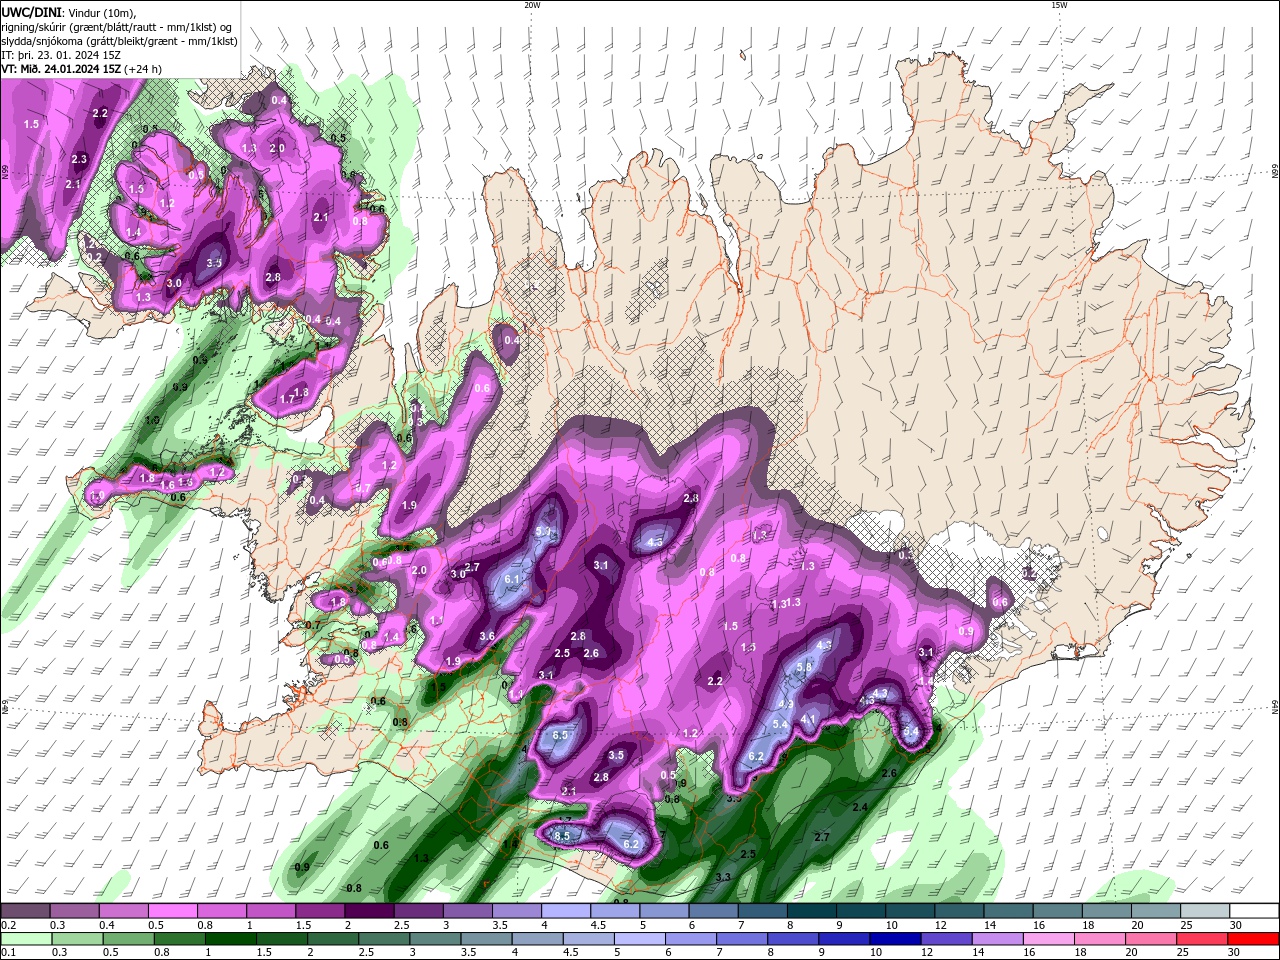Viewport: 1280px width, 960px height.
Task: Select the pink snow swatch labeled 0.5
Action: tap(172, 911)
